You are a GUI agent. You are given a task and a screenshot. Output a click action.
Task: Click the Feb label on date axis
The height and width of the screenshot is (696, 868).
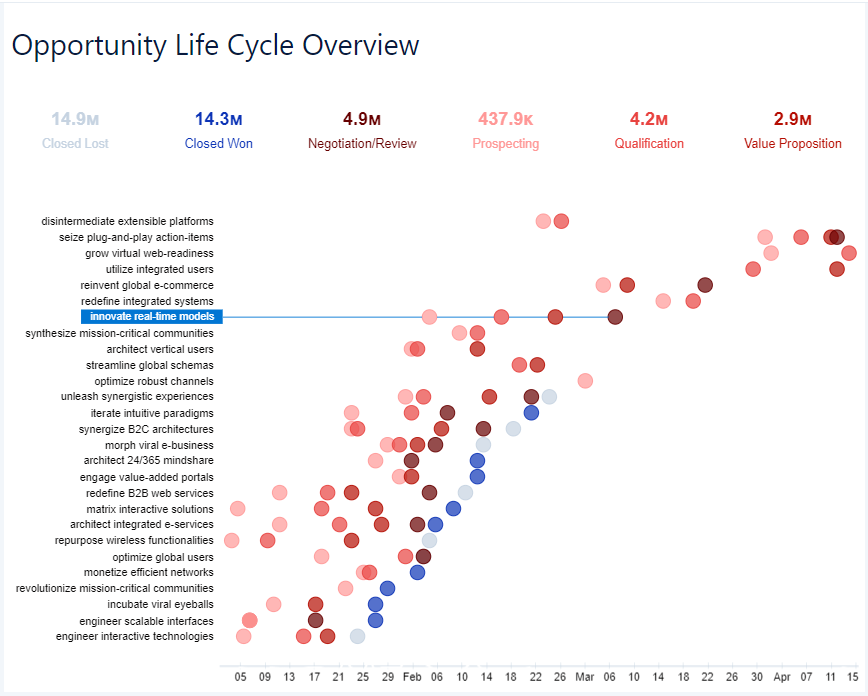tap(411, 677)
